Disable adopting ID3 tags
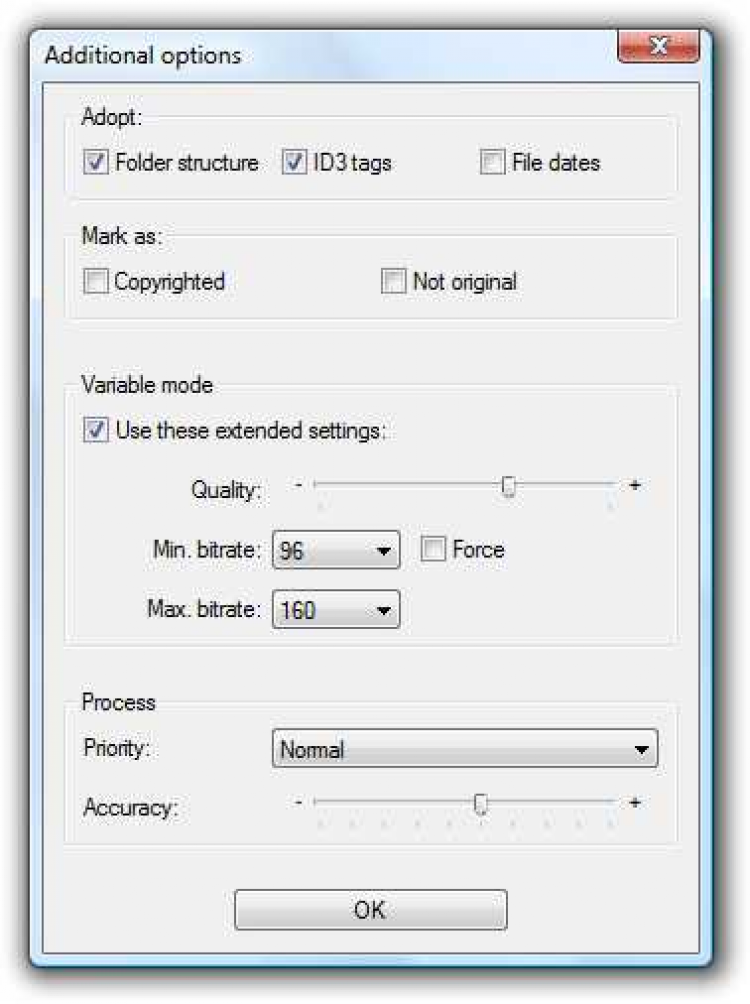This screenshot has height=1004, width=750. coord(294,162)
